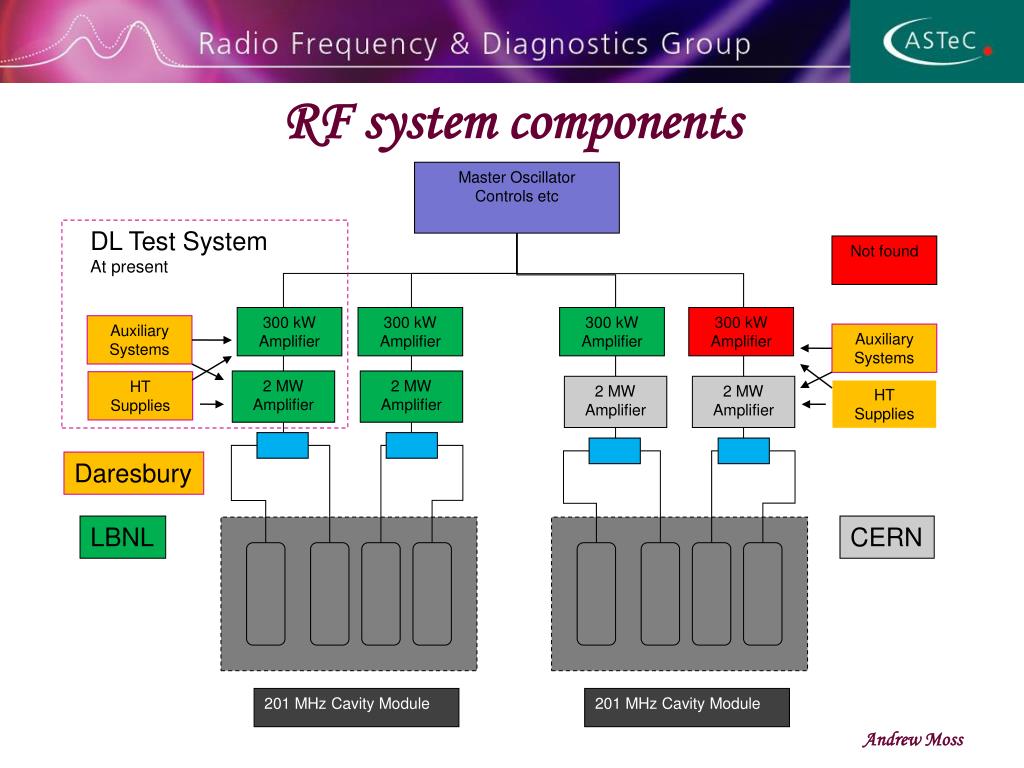Select the RF system components title
This screenshot has height=768, width=1024.
[516, 124]
